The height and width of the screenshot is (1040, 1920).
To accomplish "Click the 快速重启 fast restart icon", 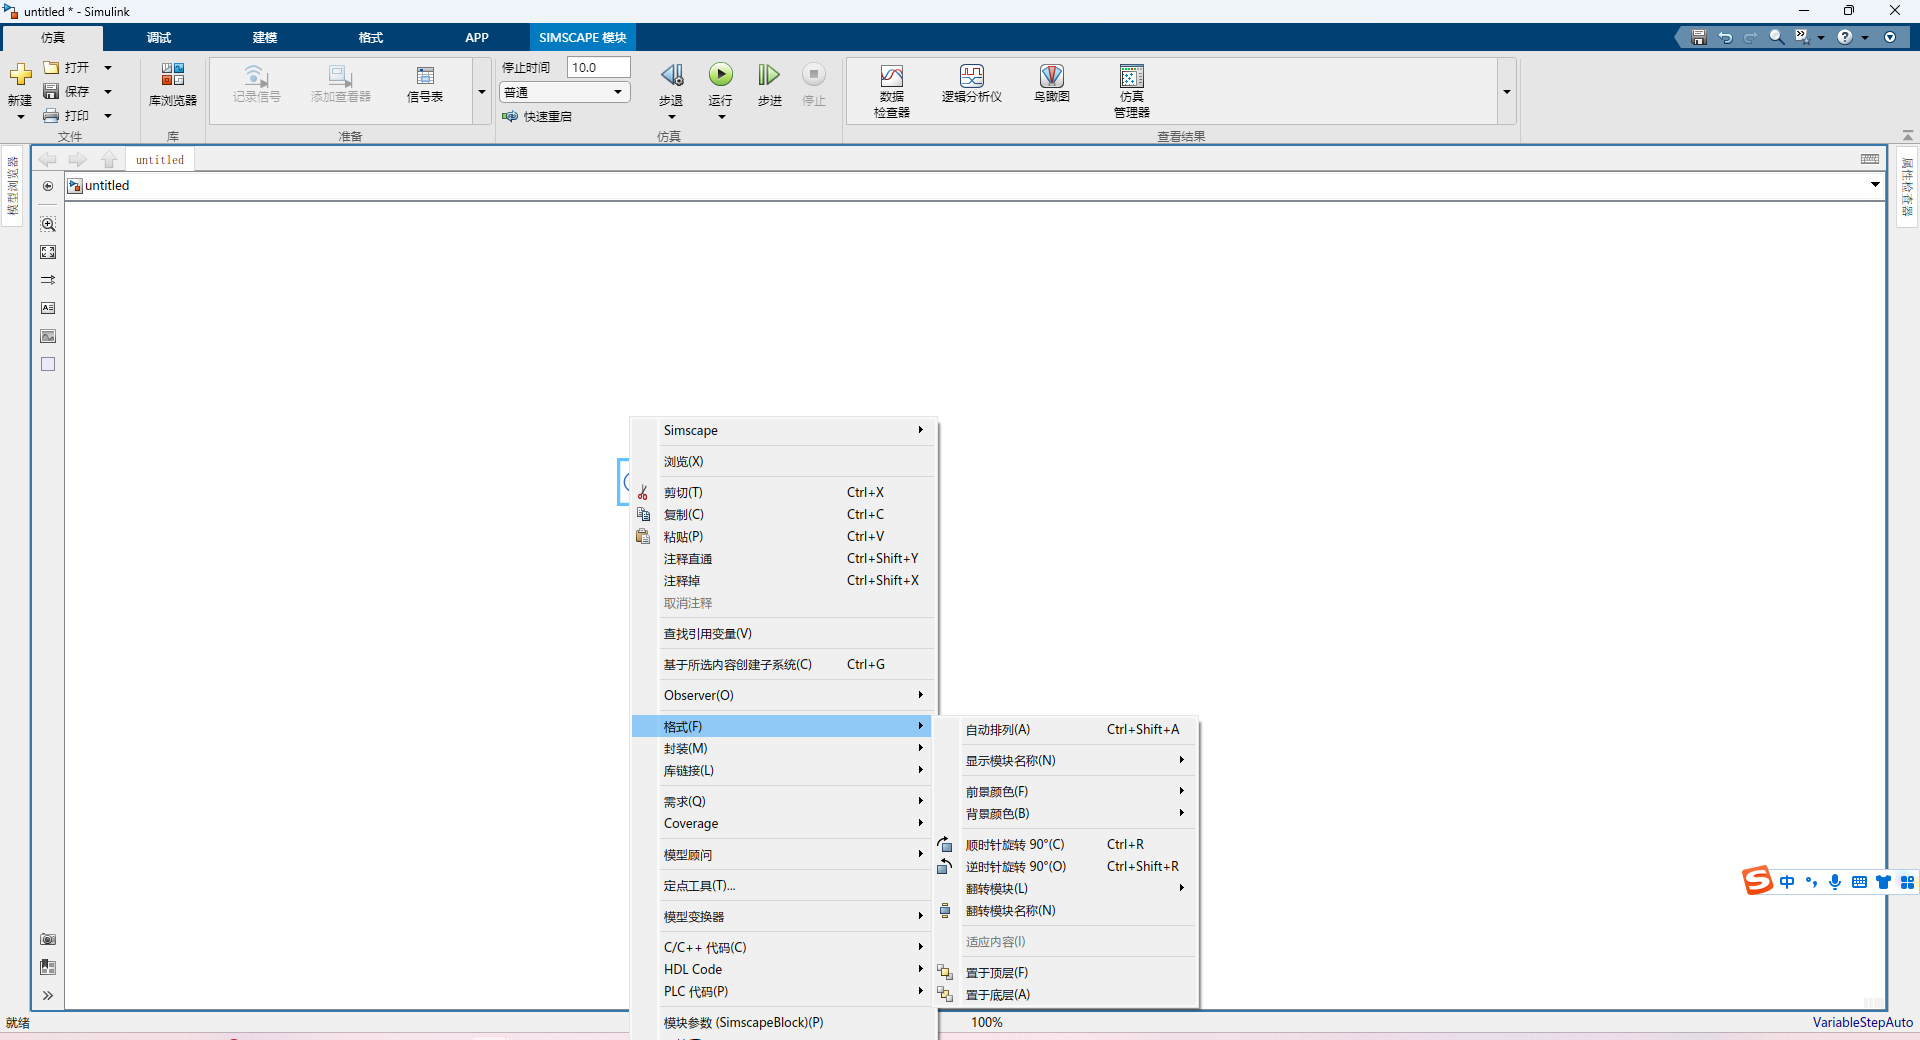I will point(510,116).
